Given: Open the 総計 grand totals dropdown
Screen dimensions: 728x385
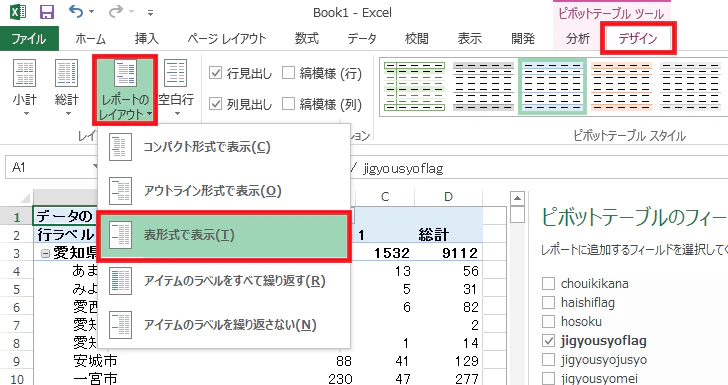Looking at the screenshot, I should click(x=67, y=87).
